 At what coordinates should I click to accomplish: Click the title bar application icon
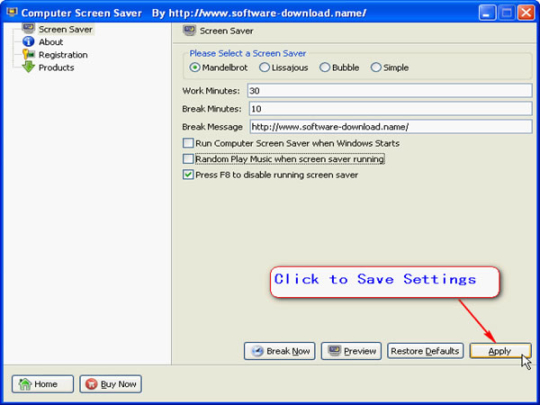point(12,12)
